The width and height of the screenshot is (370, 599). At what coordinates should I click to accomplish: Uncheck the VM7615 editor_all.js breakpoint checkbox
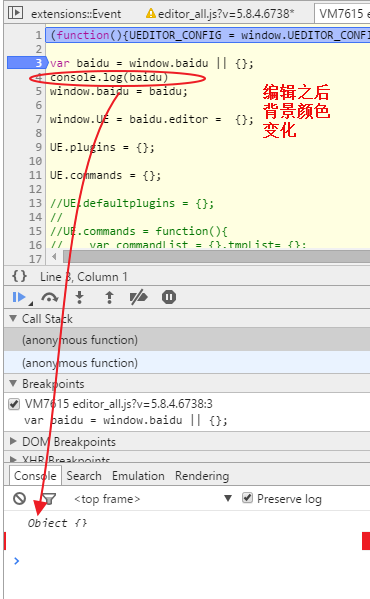point(14,404)
